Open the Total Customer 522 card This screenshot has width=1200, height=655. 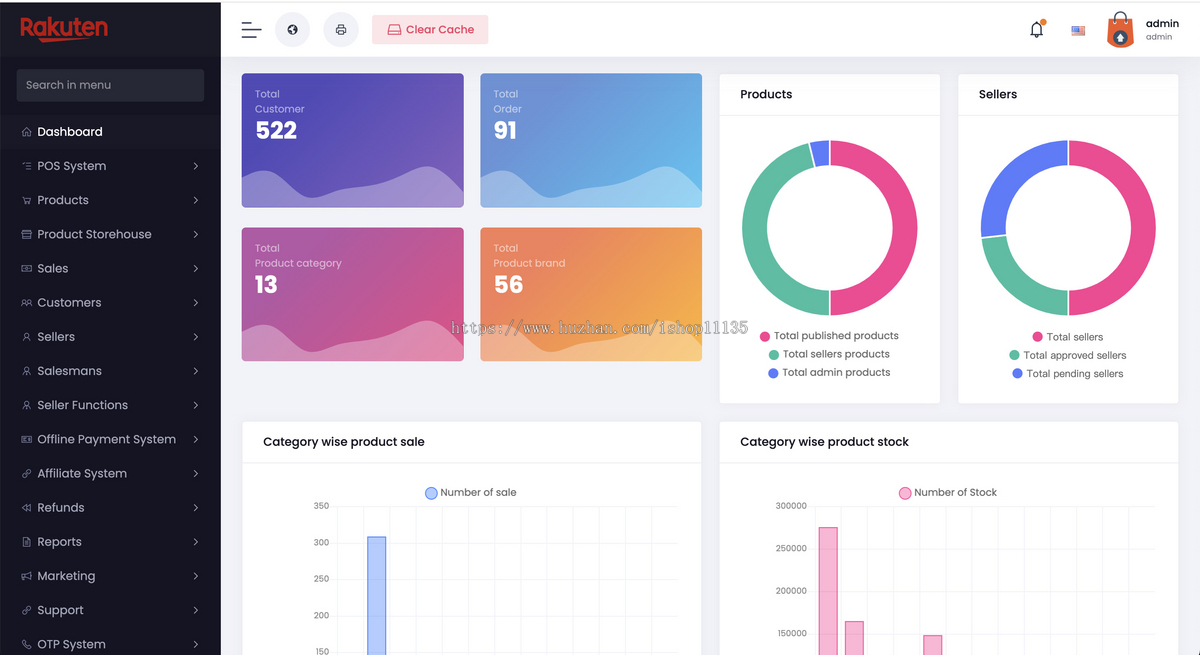click(x=352, y=140)
